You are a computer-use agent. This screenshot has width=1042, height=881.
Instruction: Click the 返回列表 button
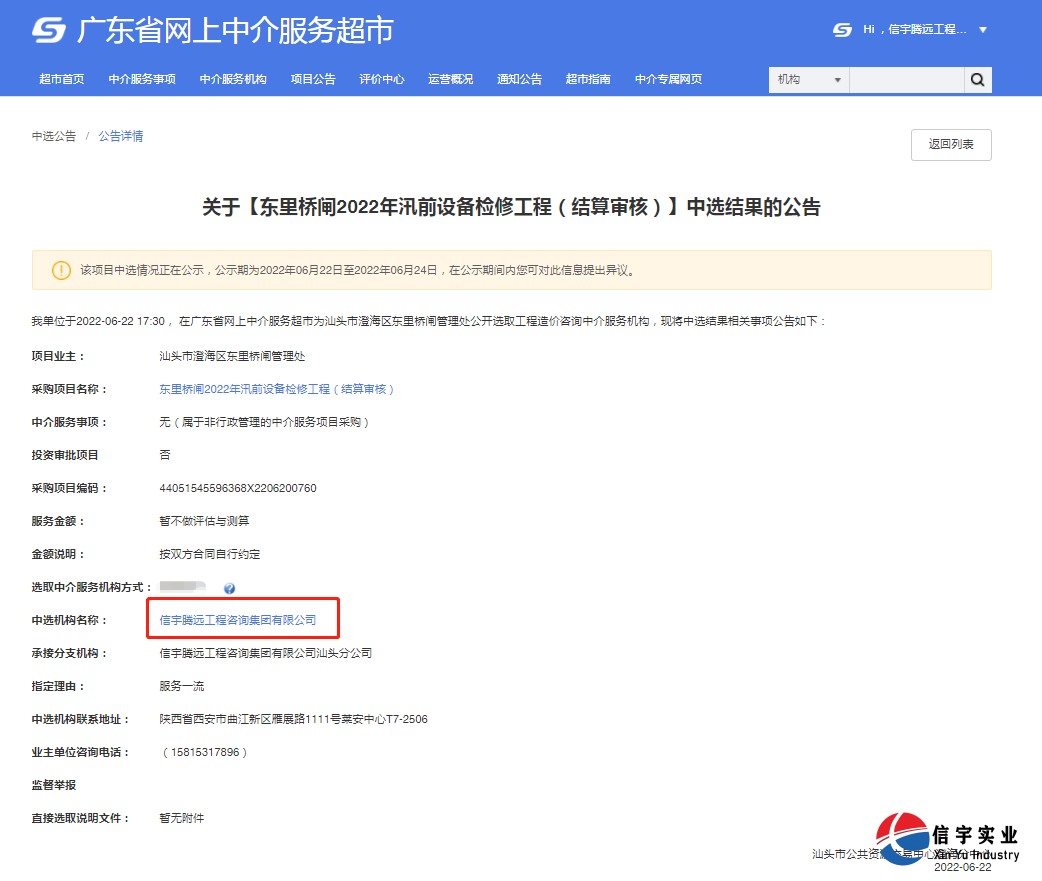point(950,144)
